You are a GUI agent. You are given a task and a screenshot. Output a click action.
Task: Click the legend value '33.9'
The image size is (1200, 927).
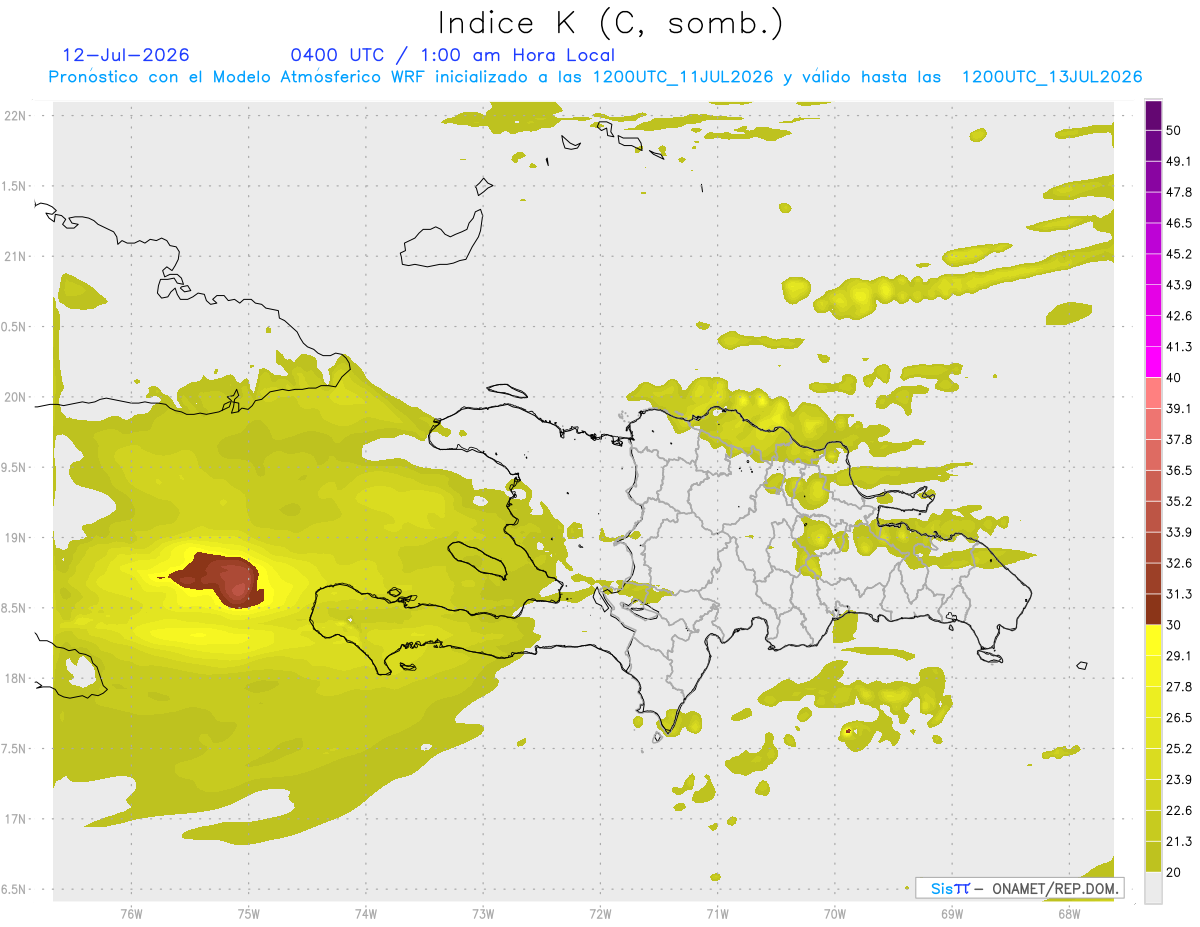(1179, 532)
